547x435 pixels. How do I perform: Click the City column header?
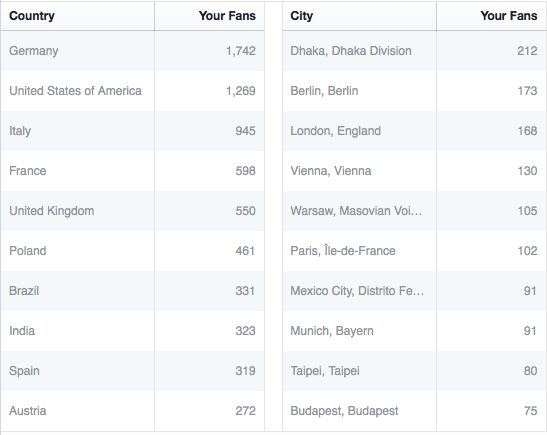click(301, 16)
